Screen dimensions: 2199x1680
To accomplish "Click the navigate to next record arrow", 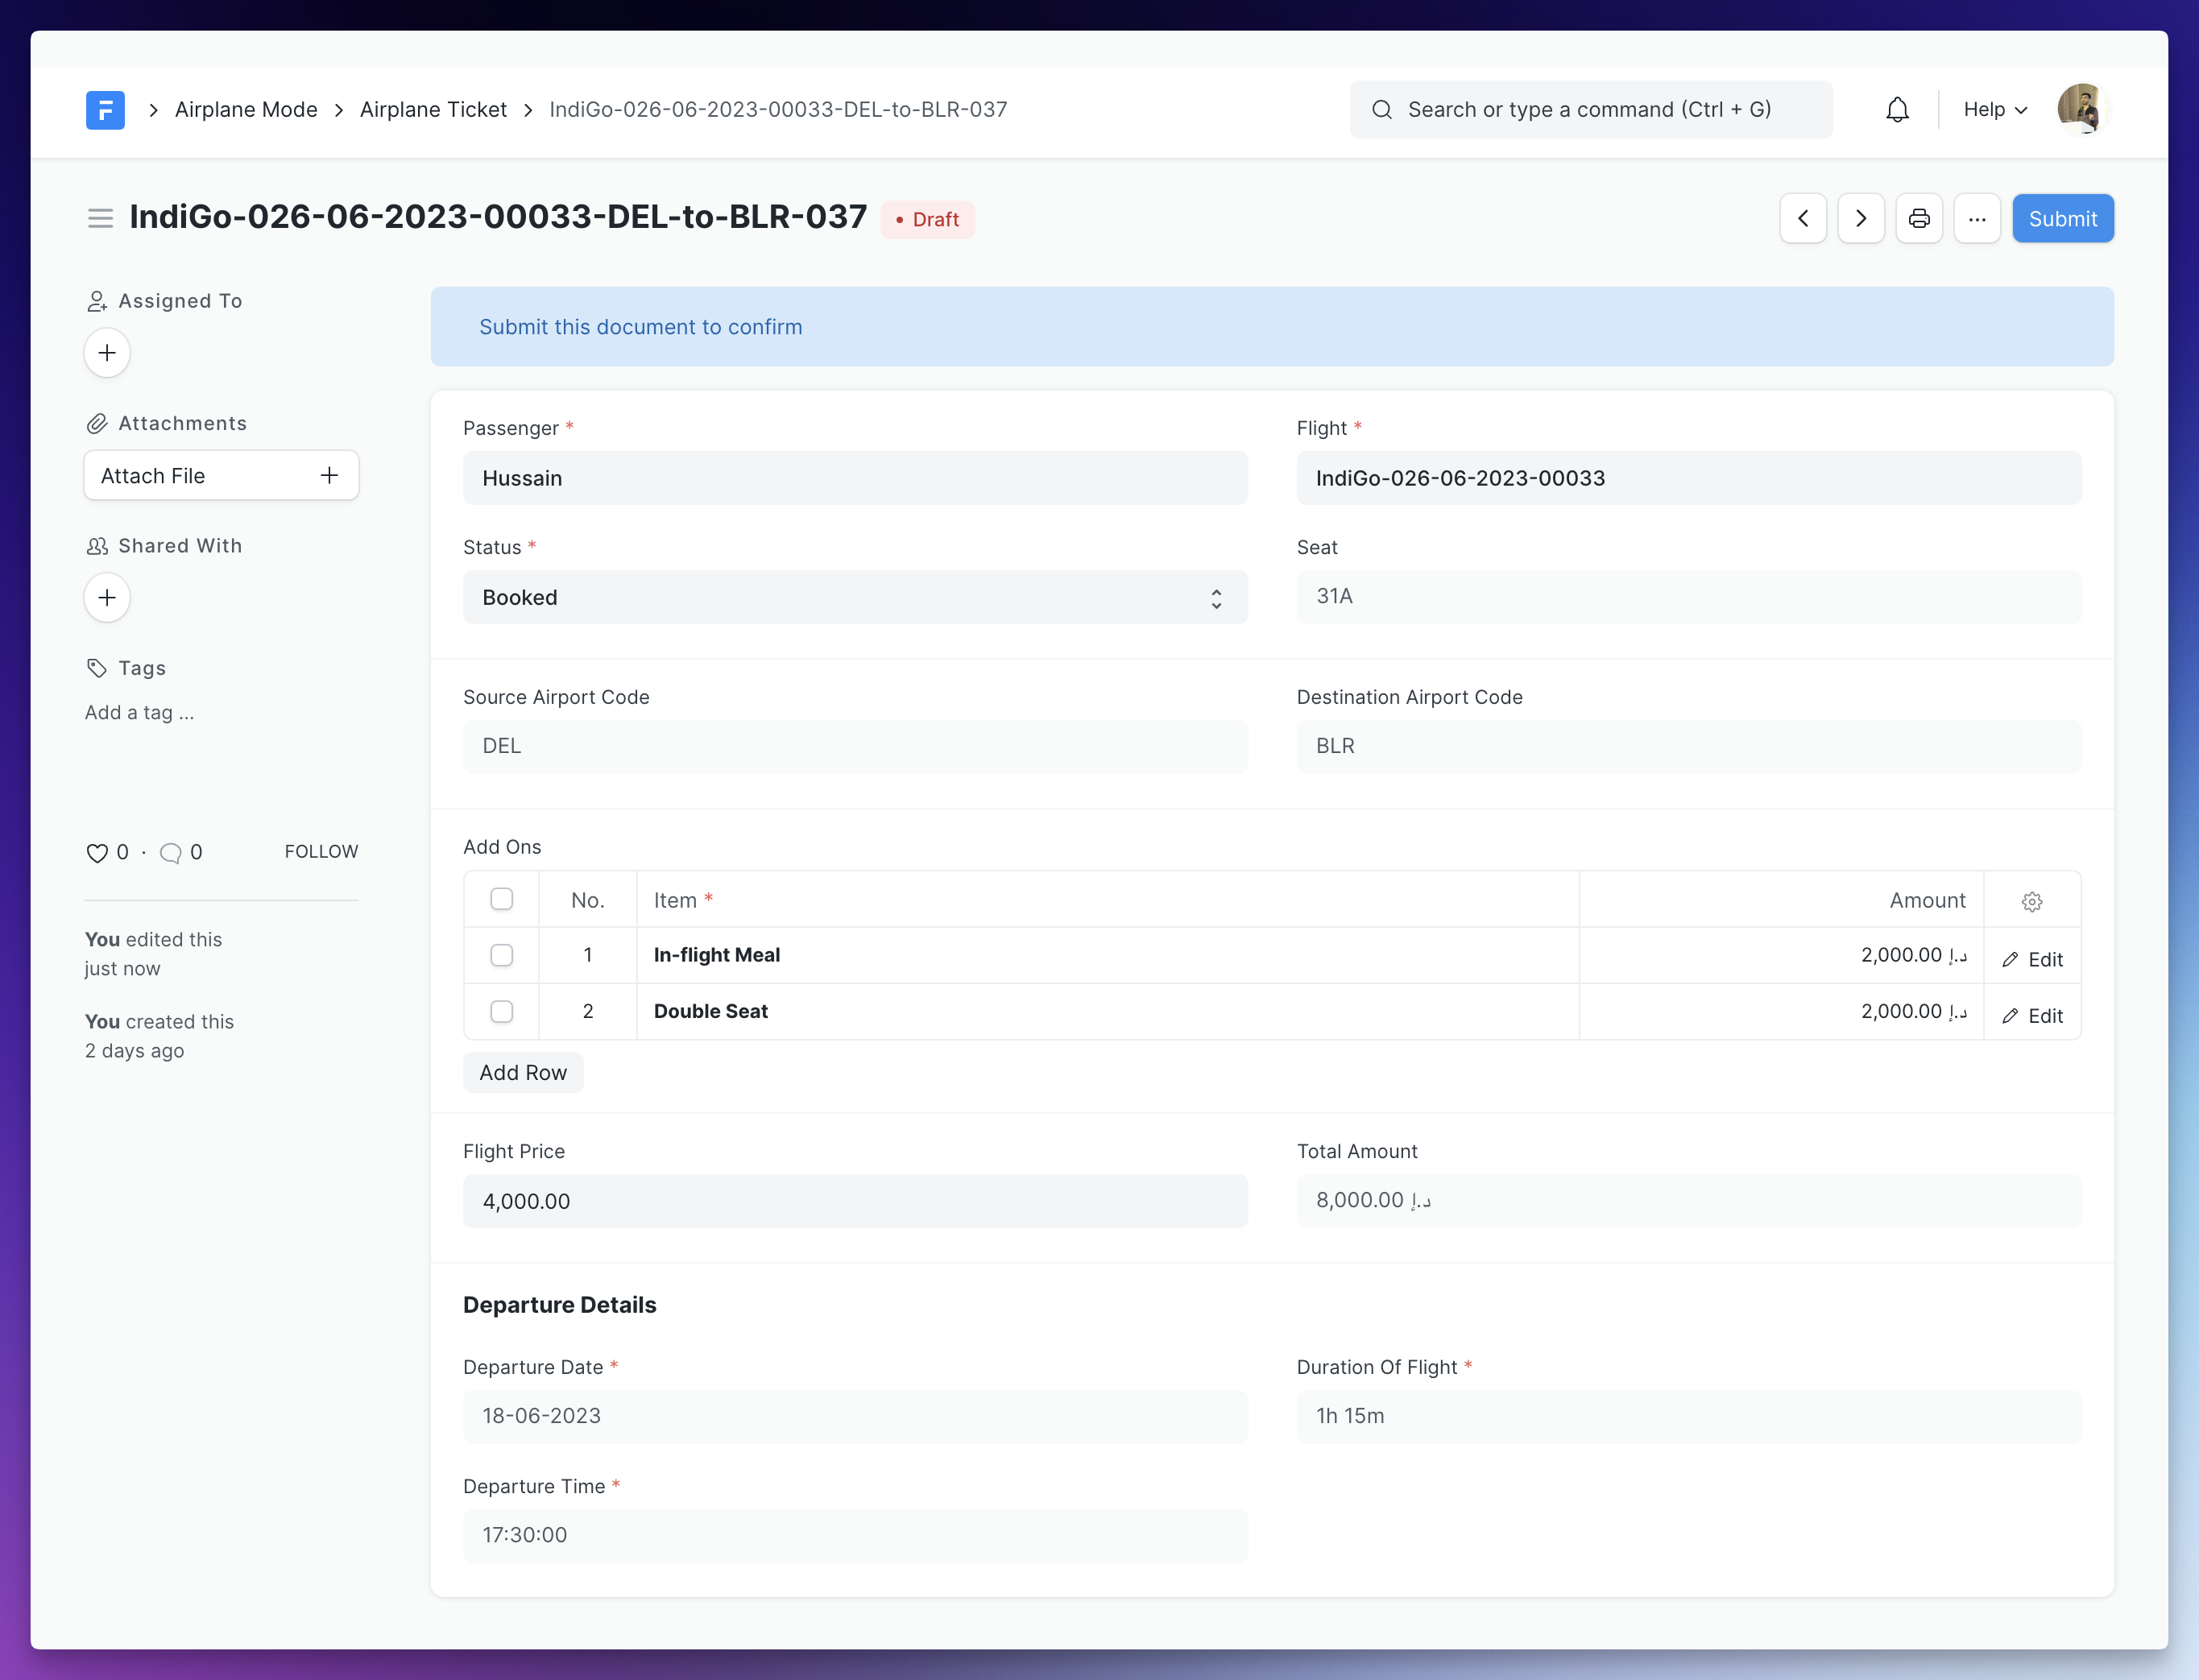I will pyautogui.click(x=1860, y=219).
